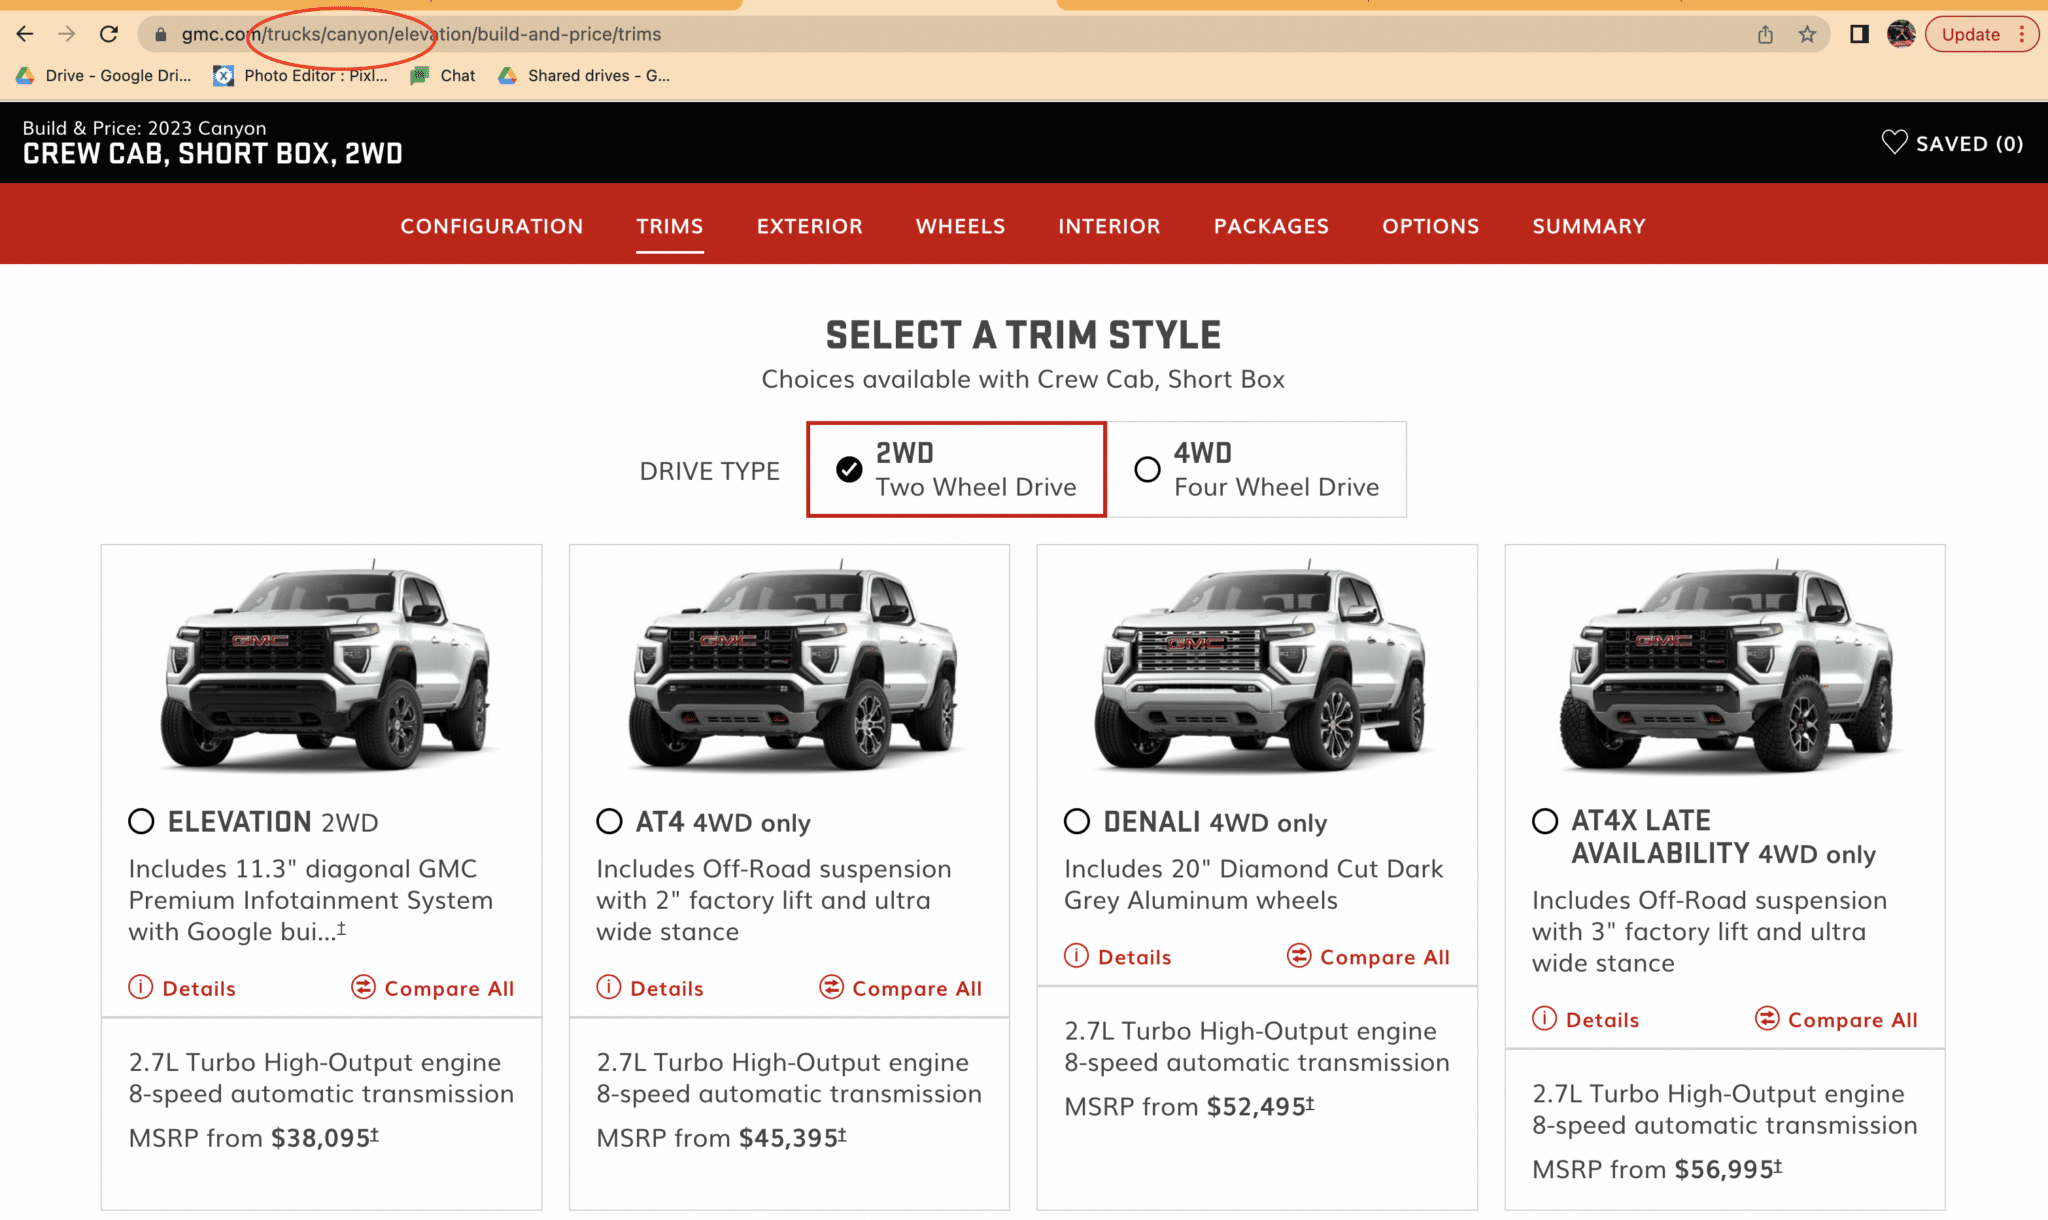The image size is (2048, 1220).
Task: Open the Shared drives bookmark
Action: pyautogui.click(x=585, y=75)
